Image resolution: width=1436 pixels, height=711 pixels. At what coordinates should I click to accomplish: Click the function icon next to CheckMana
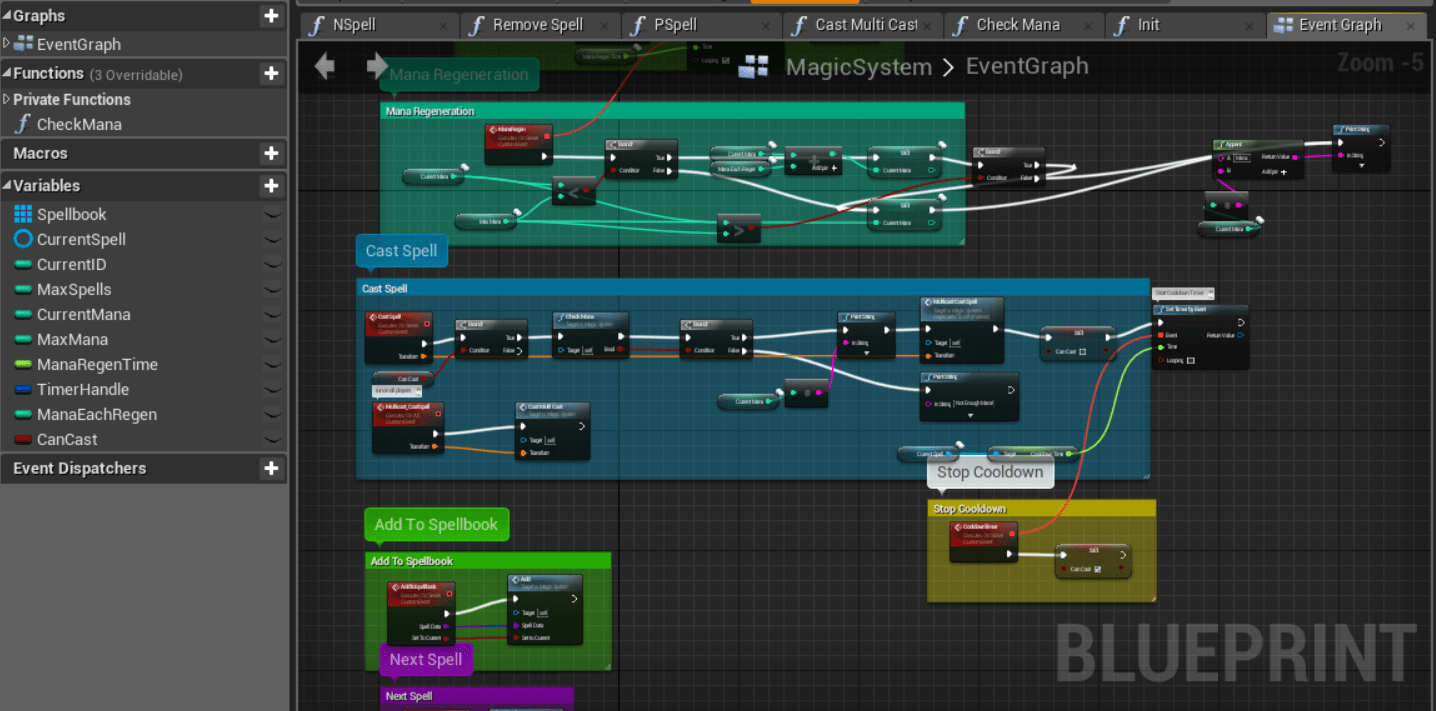tap(23, 124)
